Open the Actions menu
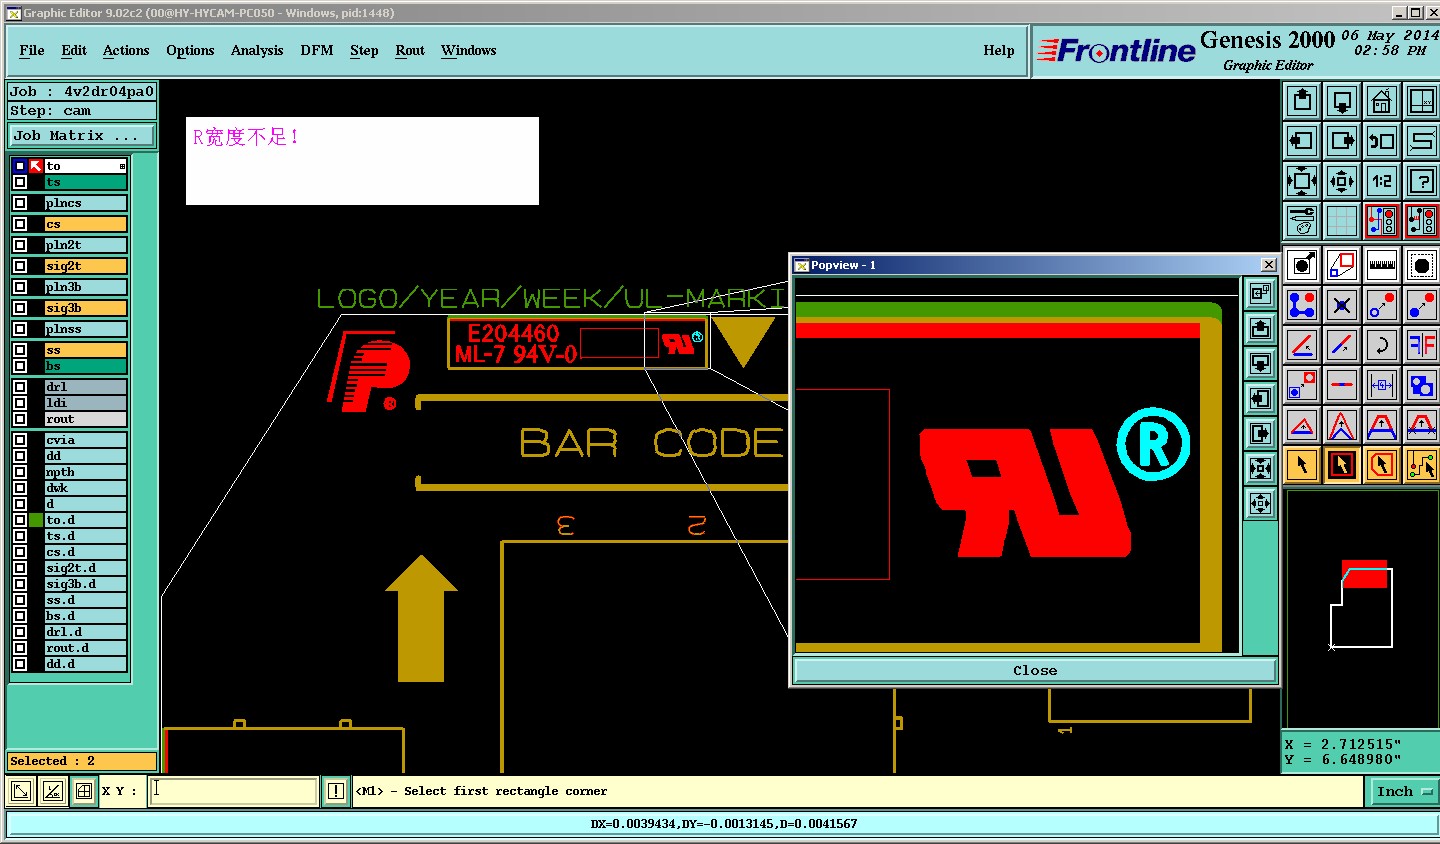The width and height of the screenshot is (1440, 844). coord(126,50)
